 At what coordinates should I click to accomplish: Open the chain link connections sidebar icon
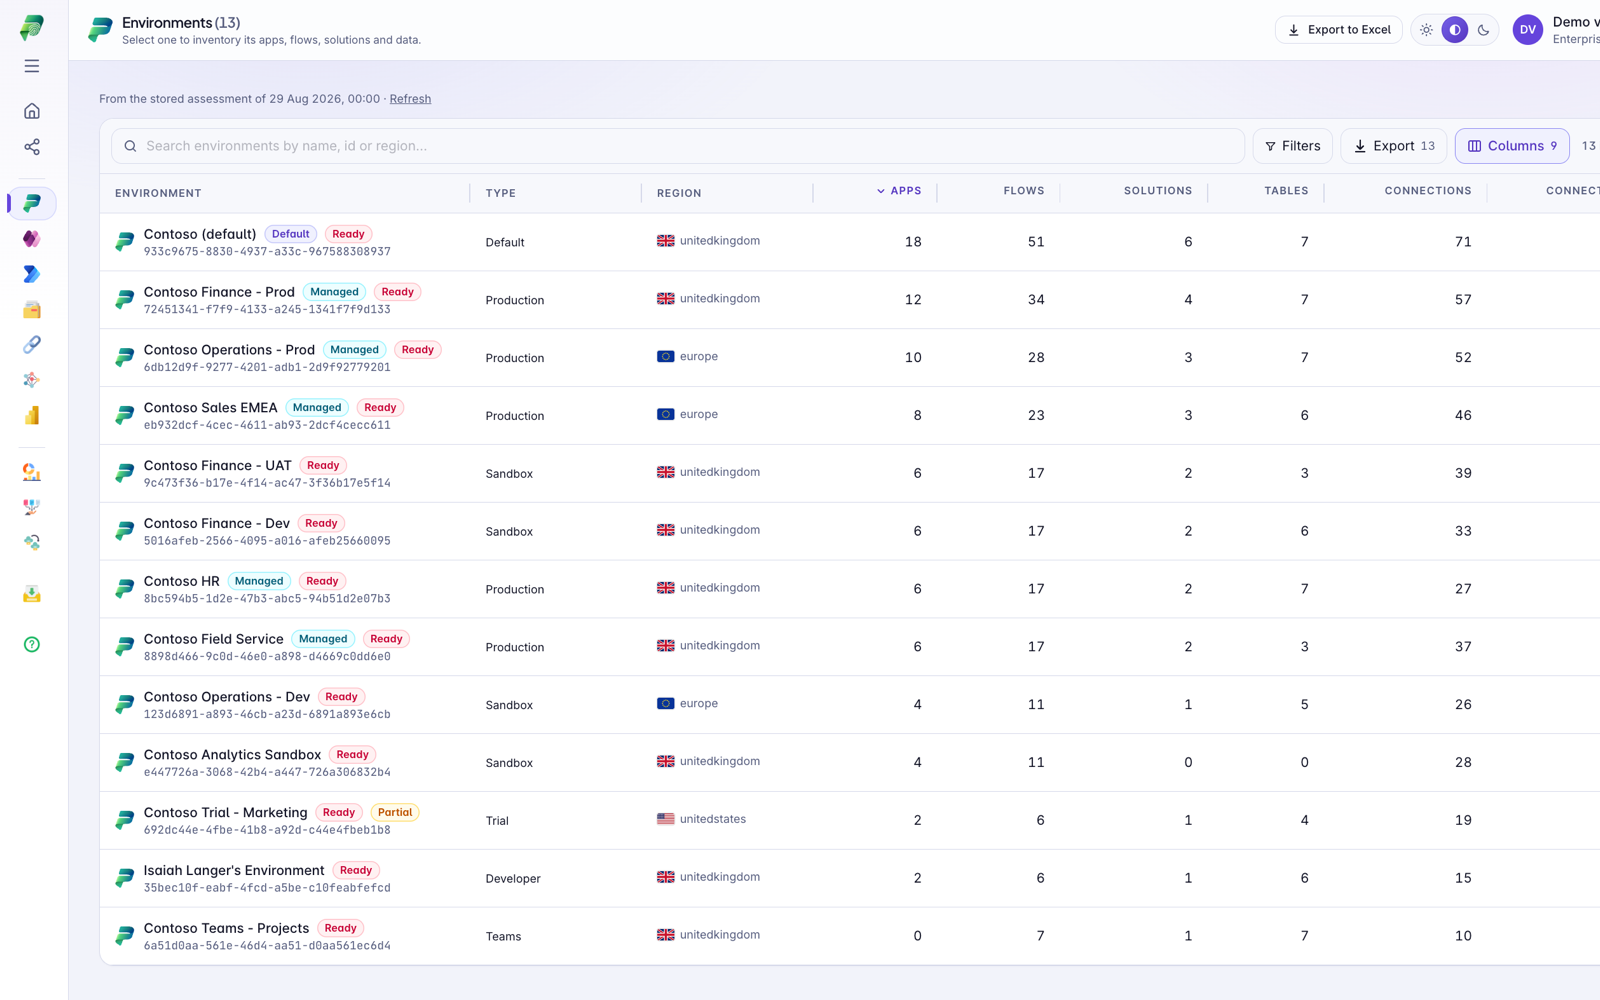(x=32, y=345)
